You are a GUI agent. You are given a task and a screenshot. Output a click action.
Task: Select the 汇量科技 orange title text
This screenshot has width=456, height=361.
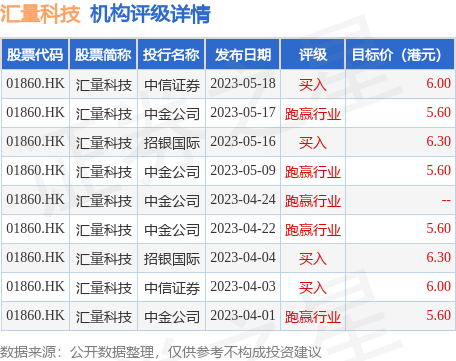(x=40, y=14)
